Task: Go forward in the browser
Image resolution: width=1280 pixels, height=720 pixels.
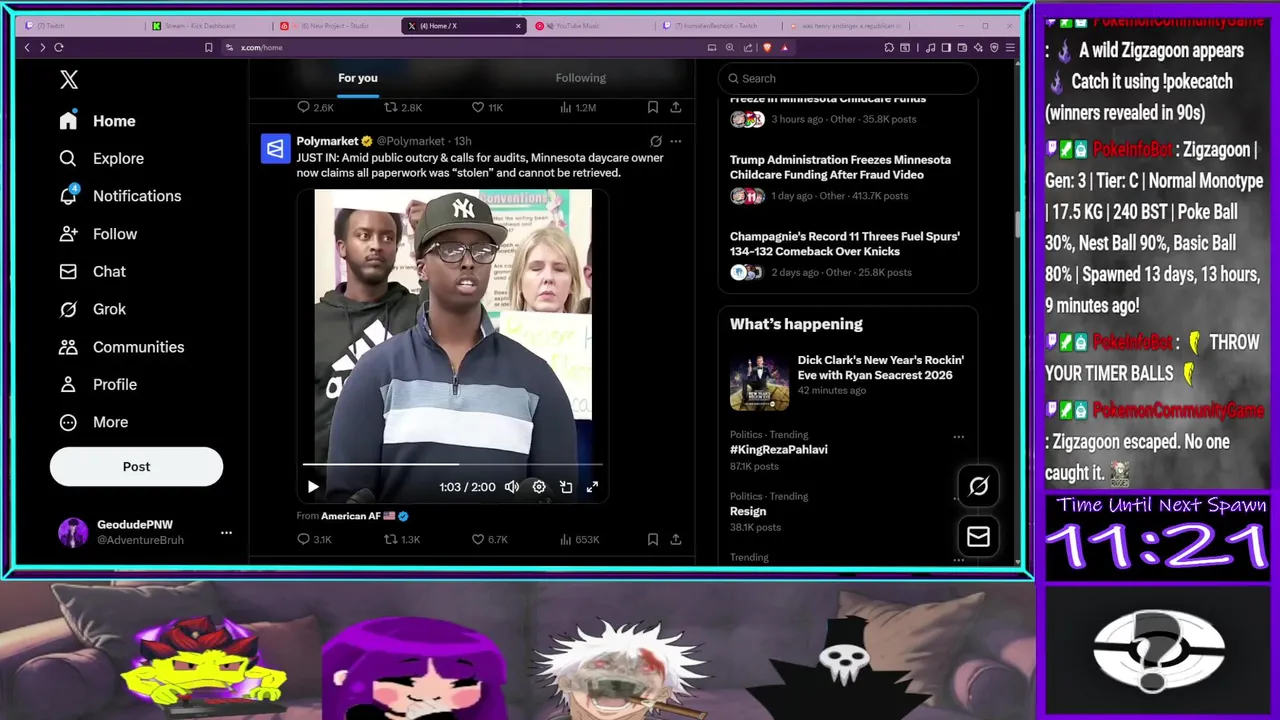Action: [x=42, y=47]
